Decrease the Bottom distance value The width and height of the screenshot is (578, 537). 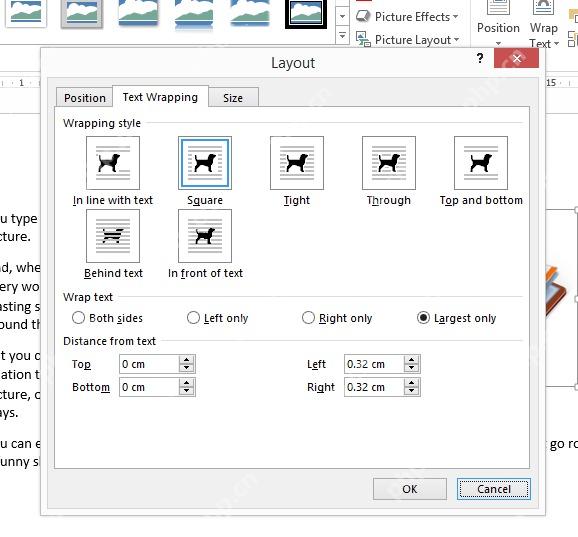pyautogui.click(x=187, y=391)
